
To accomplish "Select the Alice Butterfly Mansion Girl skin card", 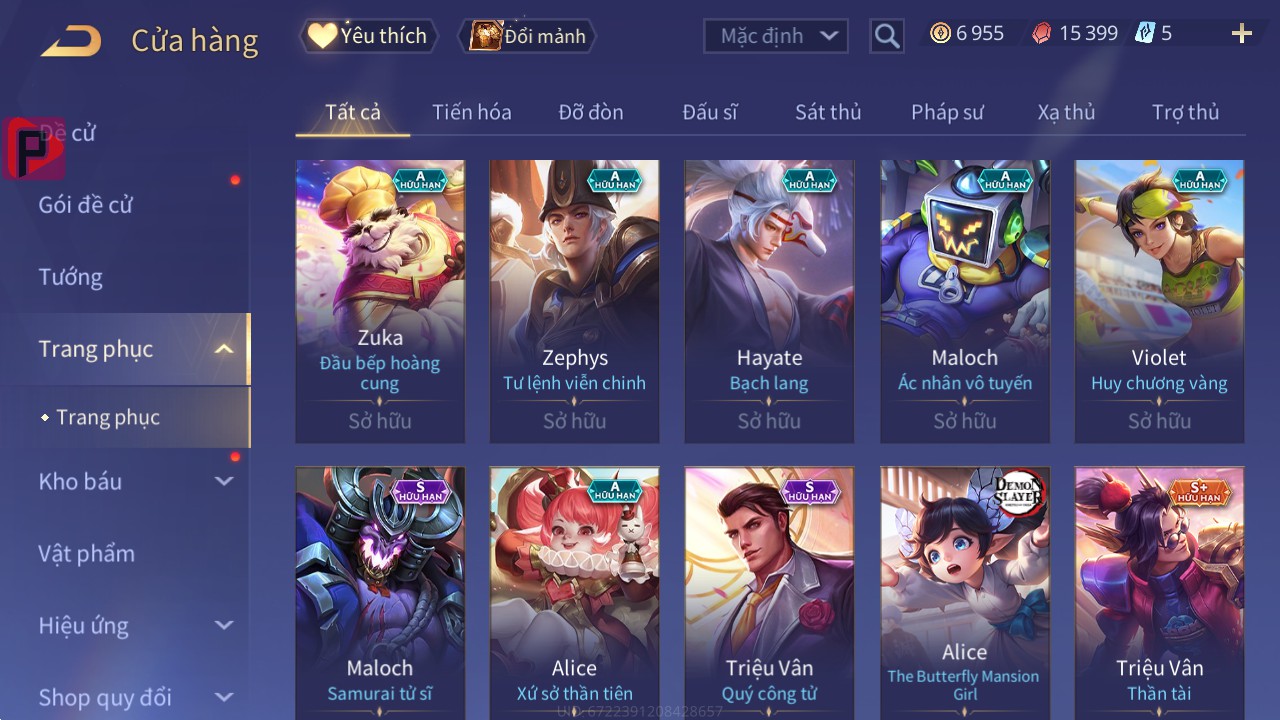I will click(965, 593).
